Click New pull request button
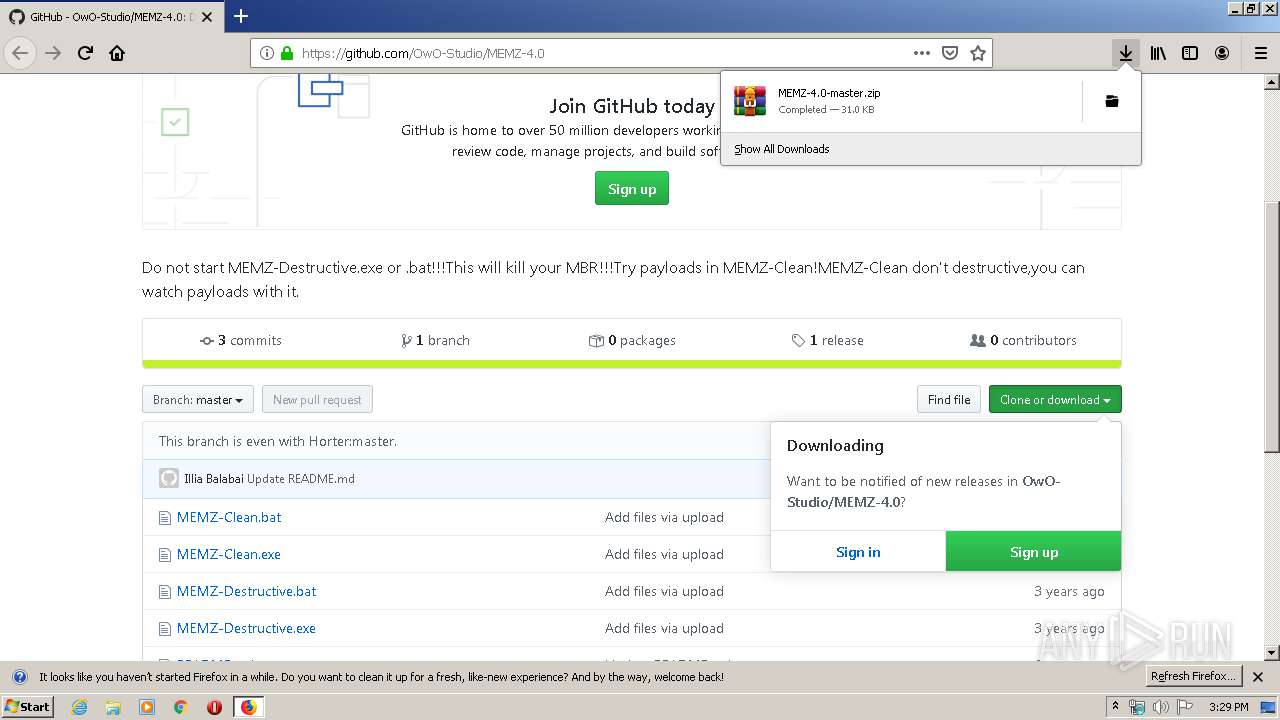The image size is (1280, 720). pos(317,400)
